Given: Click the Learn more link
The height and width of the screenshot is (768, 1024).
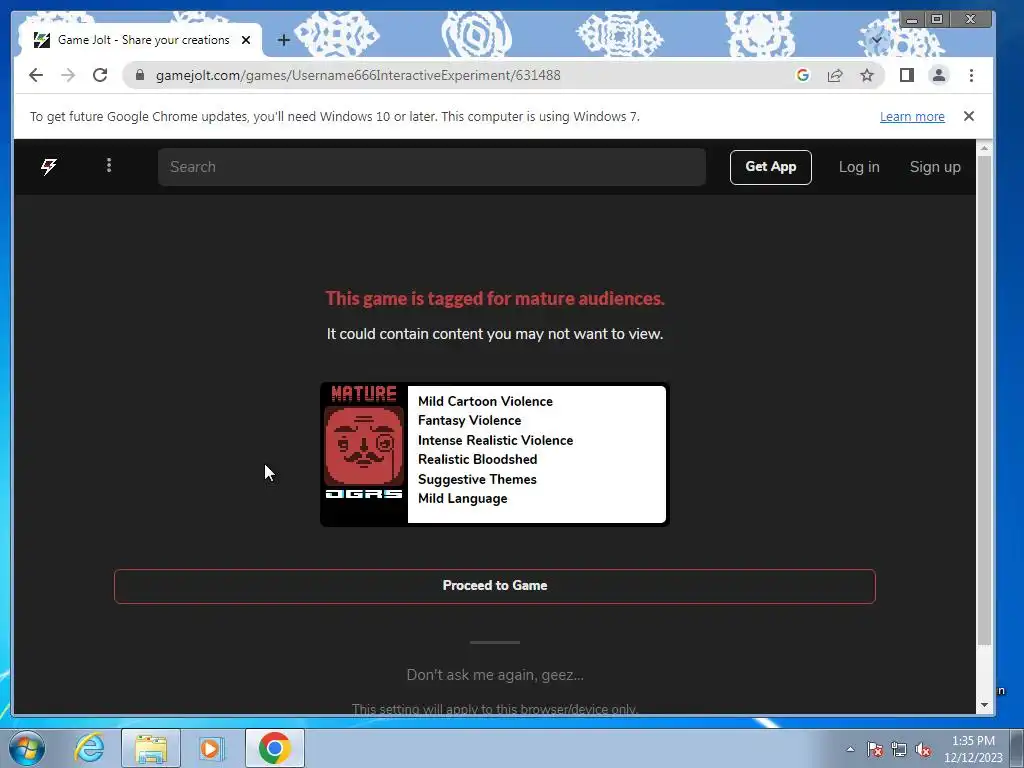Looking at the screenshot, I should tap(912, 116).
